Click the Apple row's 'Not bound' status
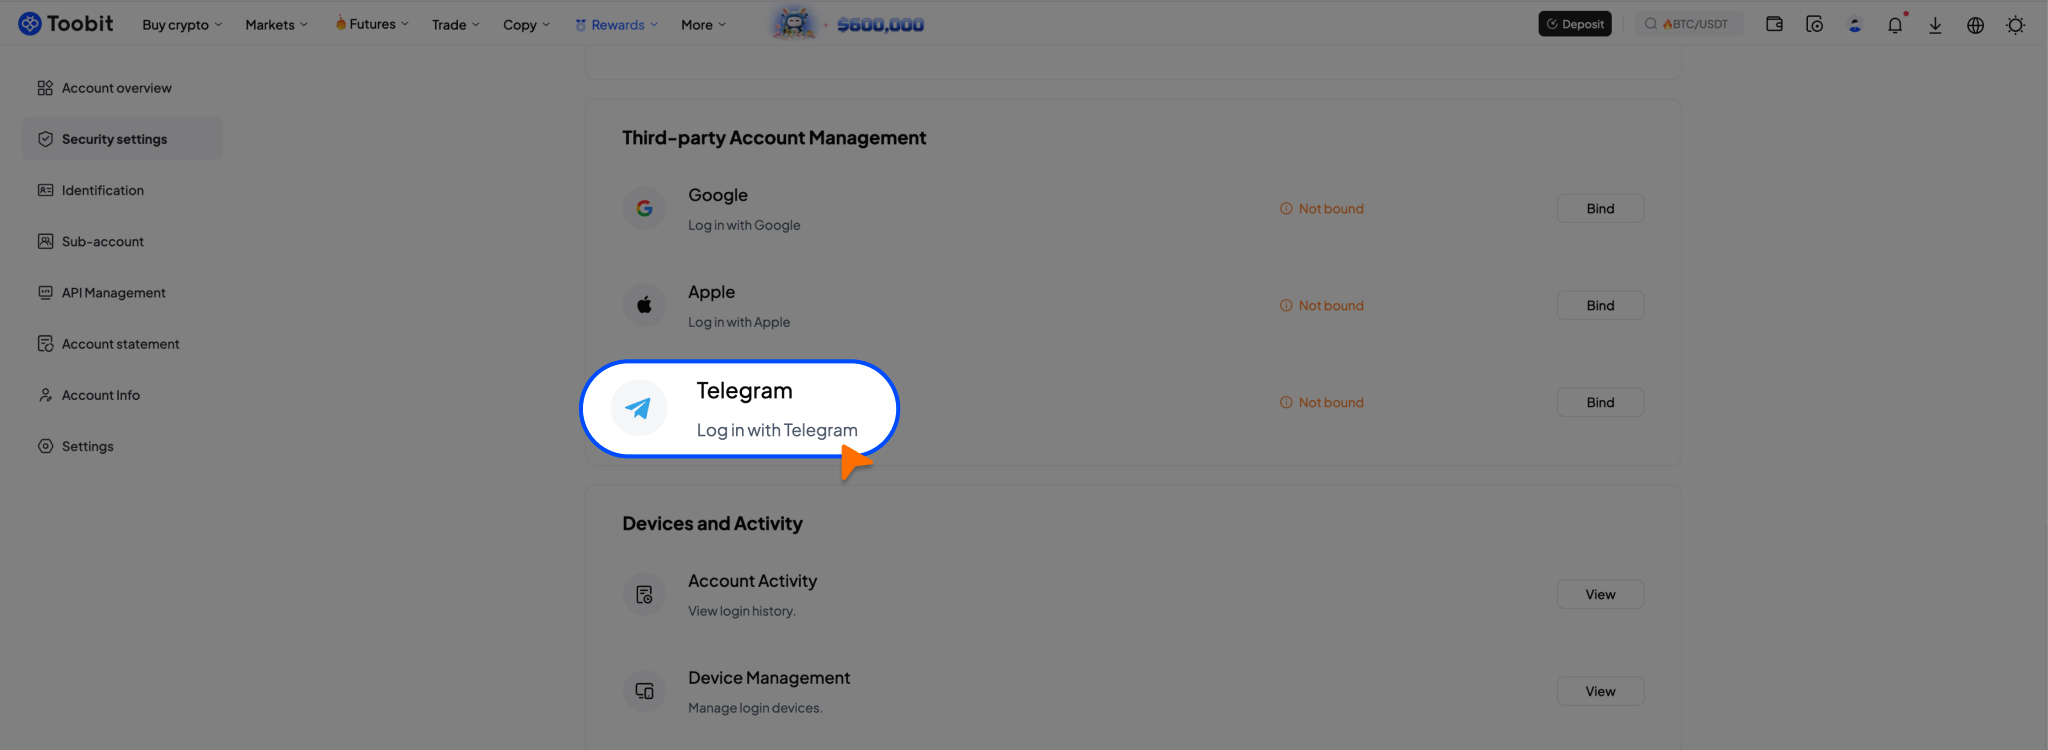Image resolution: width=2048 pixels, height=750 pixels. (x=1322, y=305)
